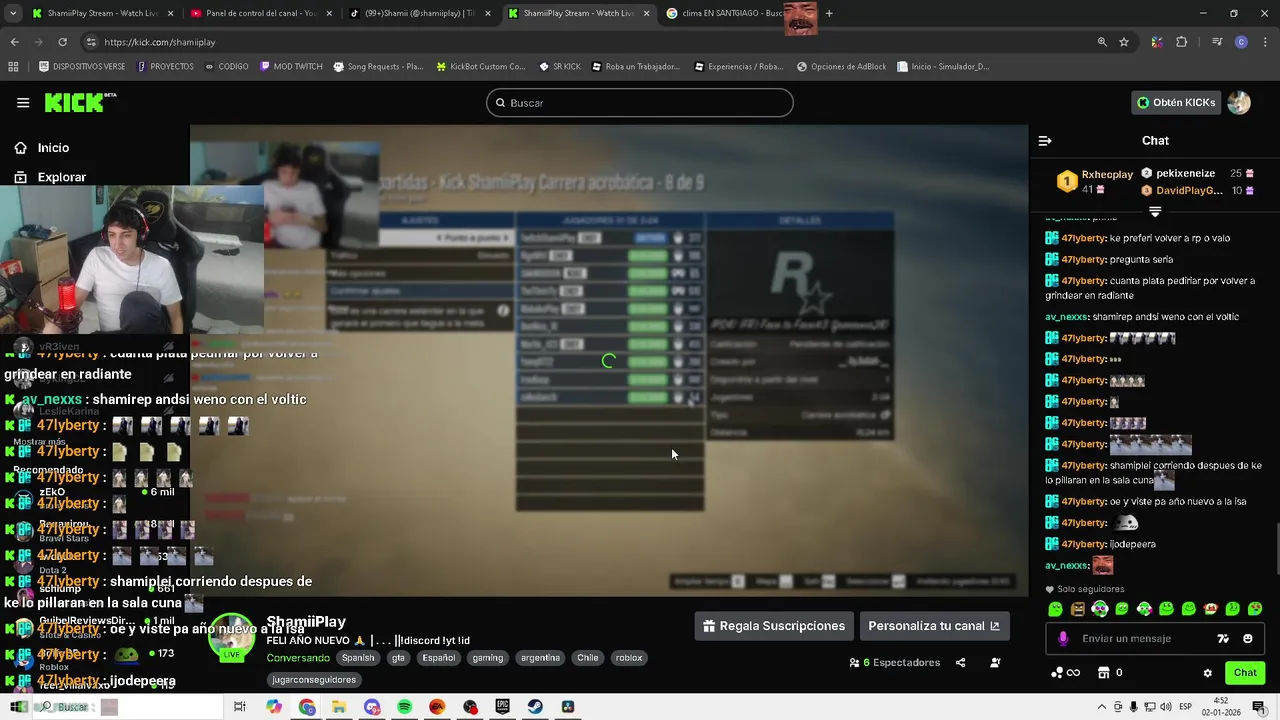Open Epic Games from the taskbar

tap(503, 707)
